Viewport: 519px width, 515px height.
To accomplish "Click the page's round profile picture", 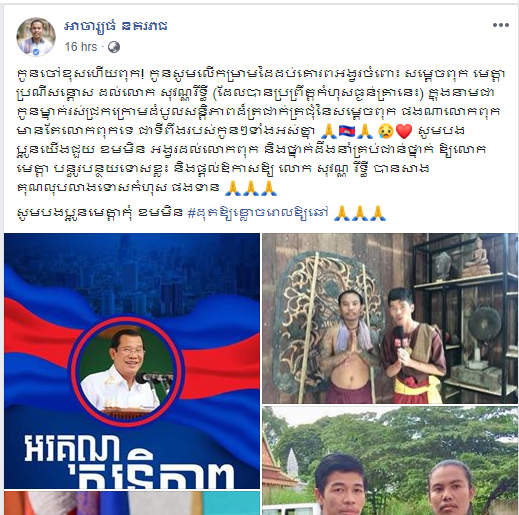I will pos(36,37).
